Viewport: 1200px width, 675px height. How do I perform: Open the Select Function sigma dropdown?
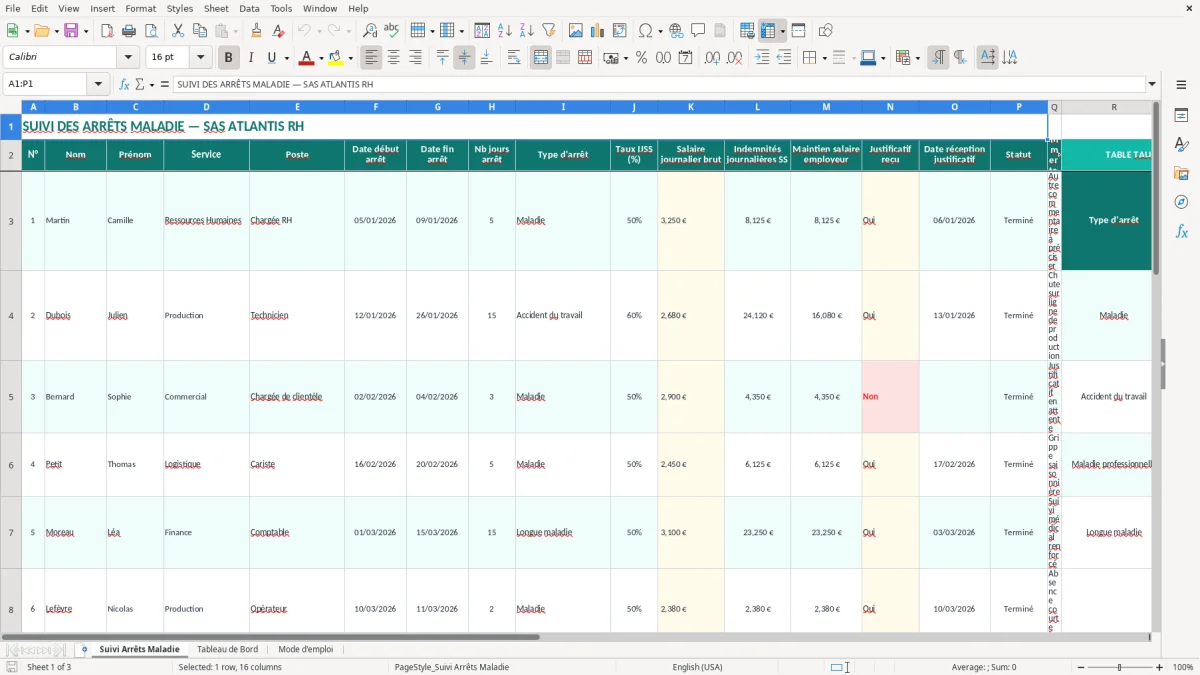[x=151, y=85]
